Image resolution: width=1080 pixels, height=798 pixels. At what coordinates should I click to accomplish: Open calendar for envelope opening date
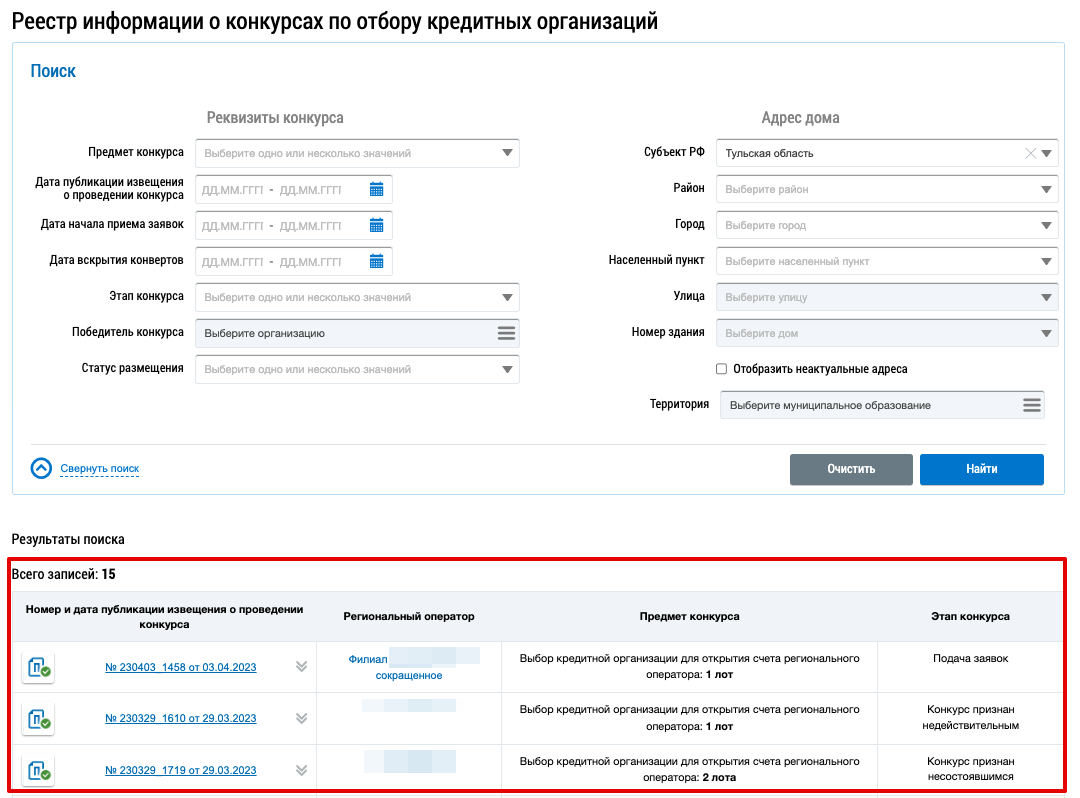[x=377, y=261]
